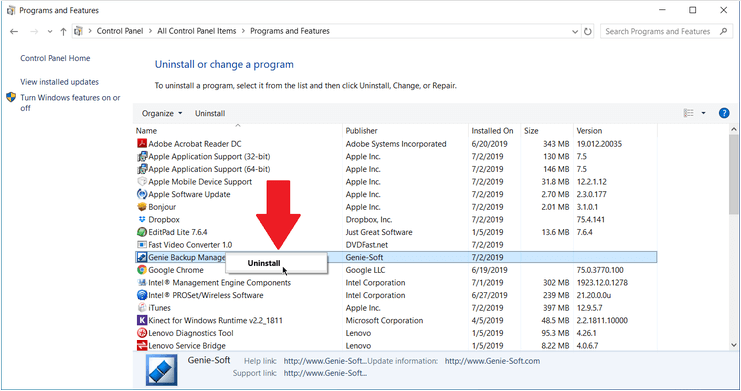741x391 pixels.
Task: Select the Lenovo Diagnostics Tool name
Action: point(191,333)
